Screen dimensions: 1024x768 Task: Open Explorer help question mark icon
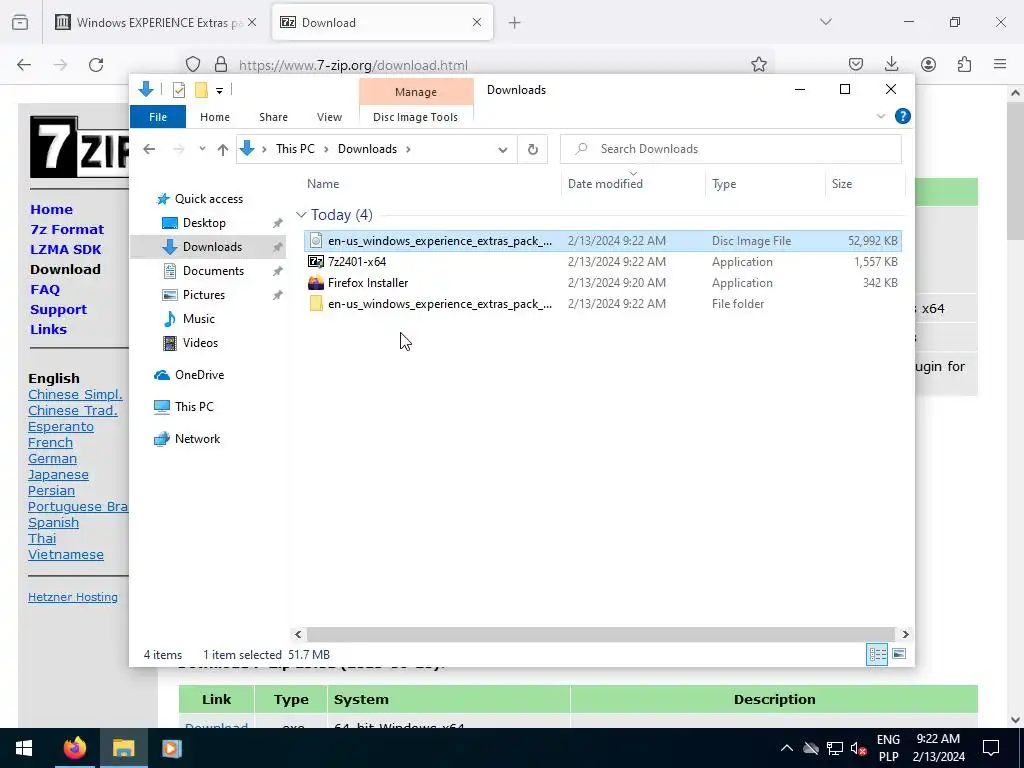point(903,116)
